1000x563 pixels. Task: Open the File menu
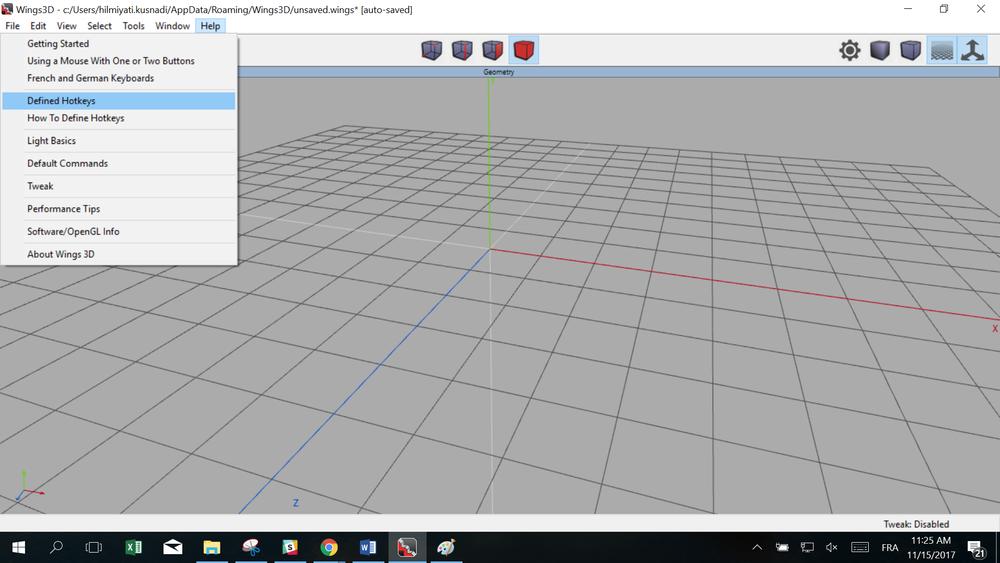13,26
